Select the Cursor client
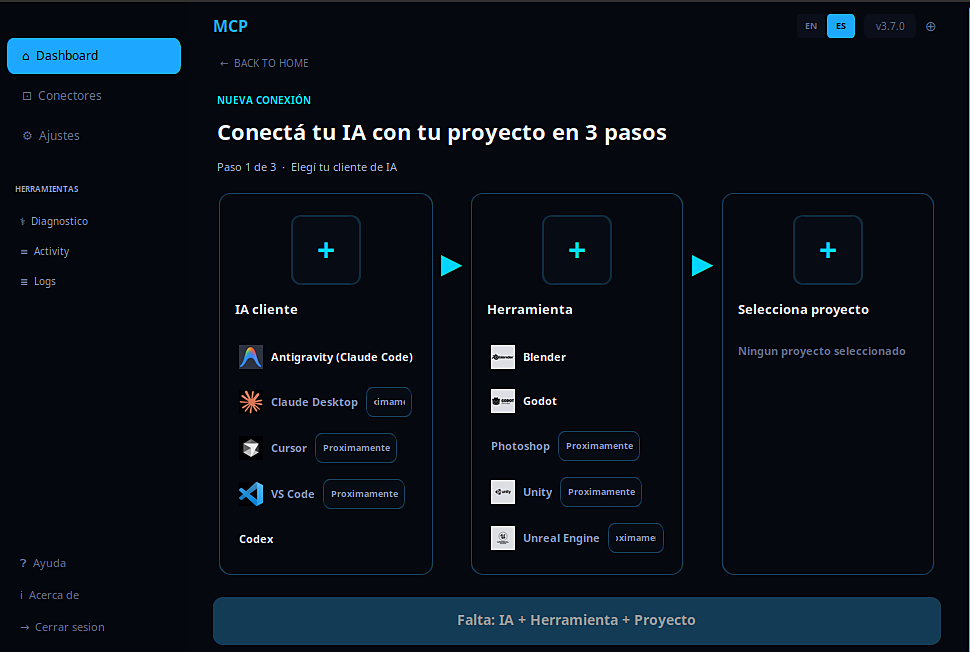This screenshot has width=970, height=652. coord(288,448)
